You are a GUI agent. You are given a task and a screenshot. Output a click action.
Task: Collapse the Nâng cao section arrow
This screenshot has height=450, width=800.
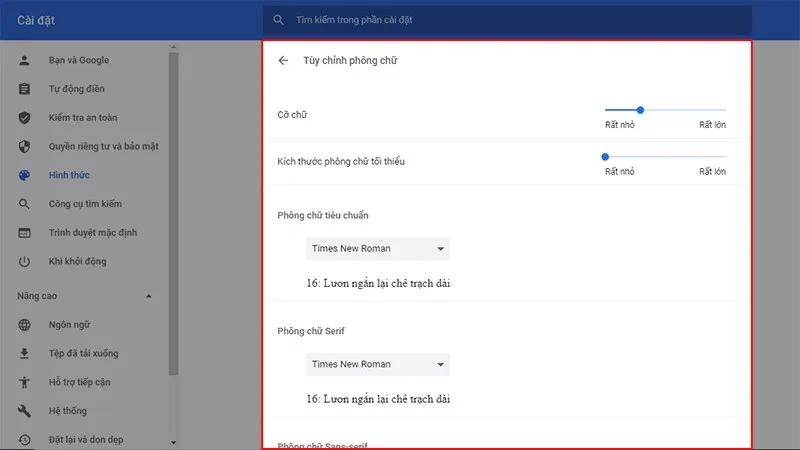click(x=148, y=296)
